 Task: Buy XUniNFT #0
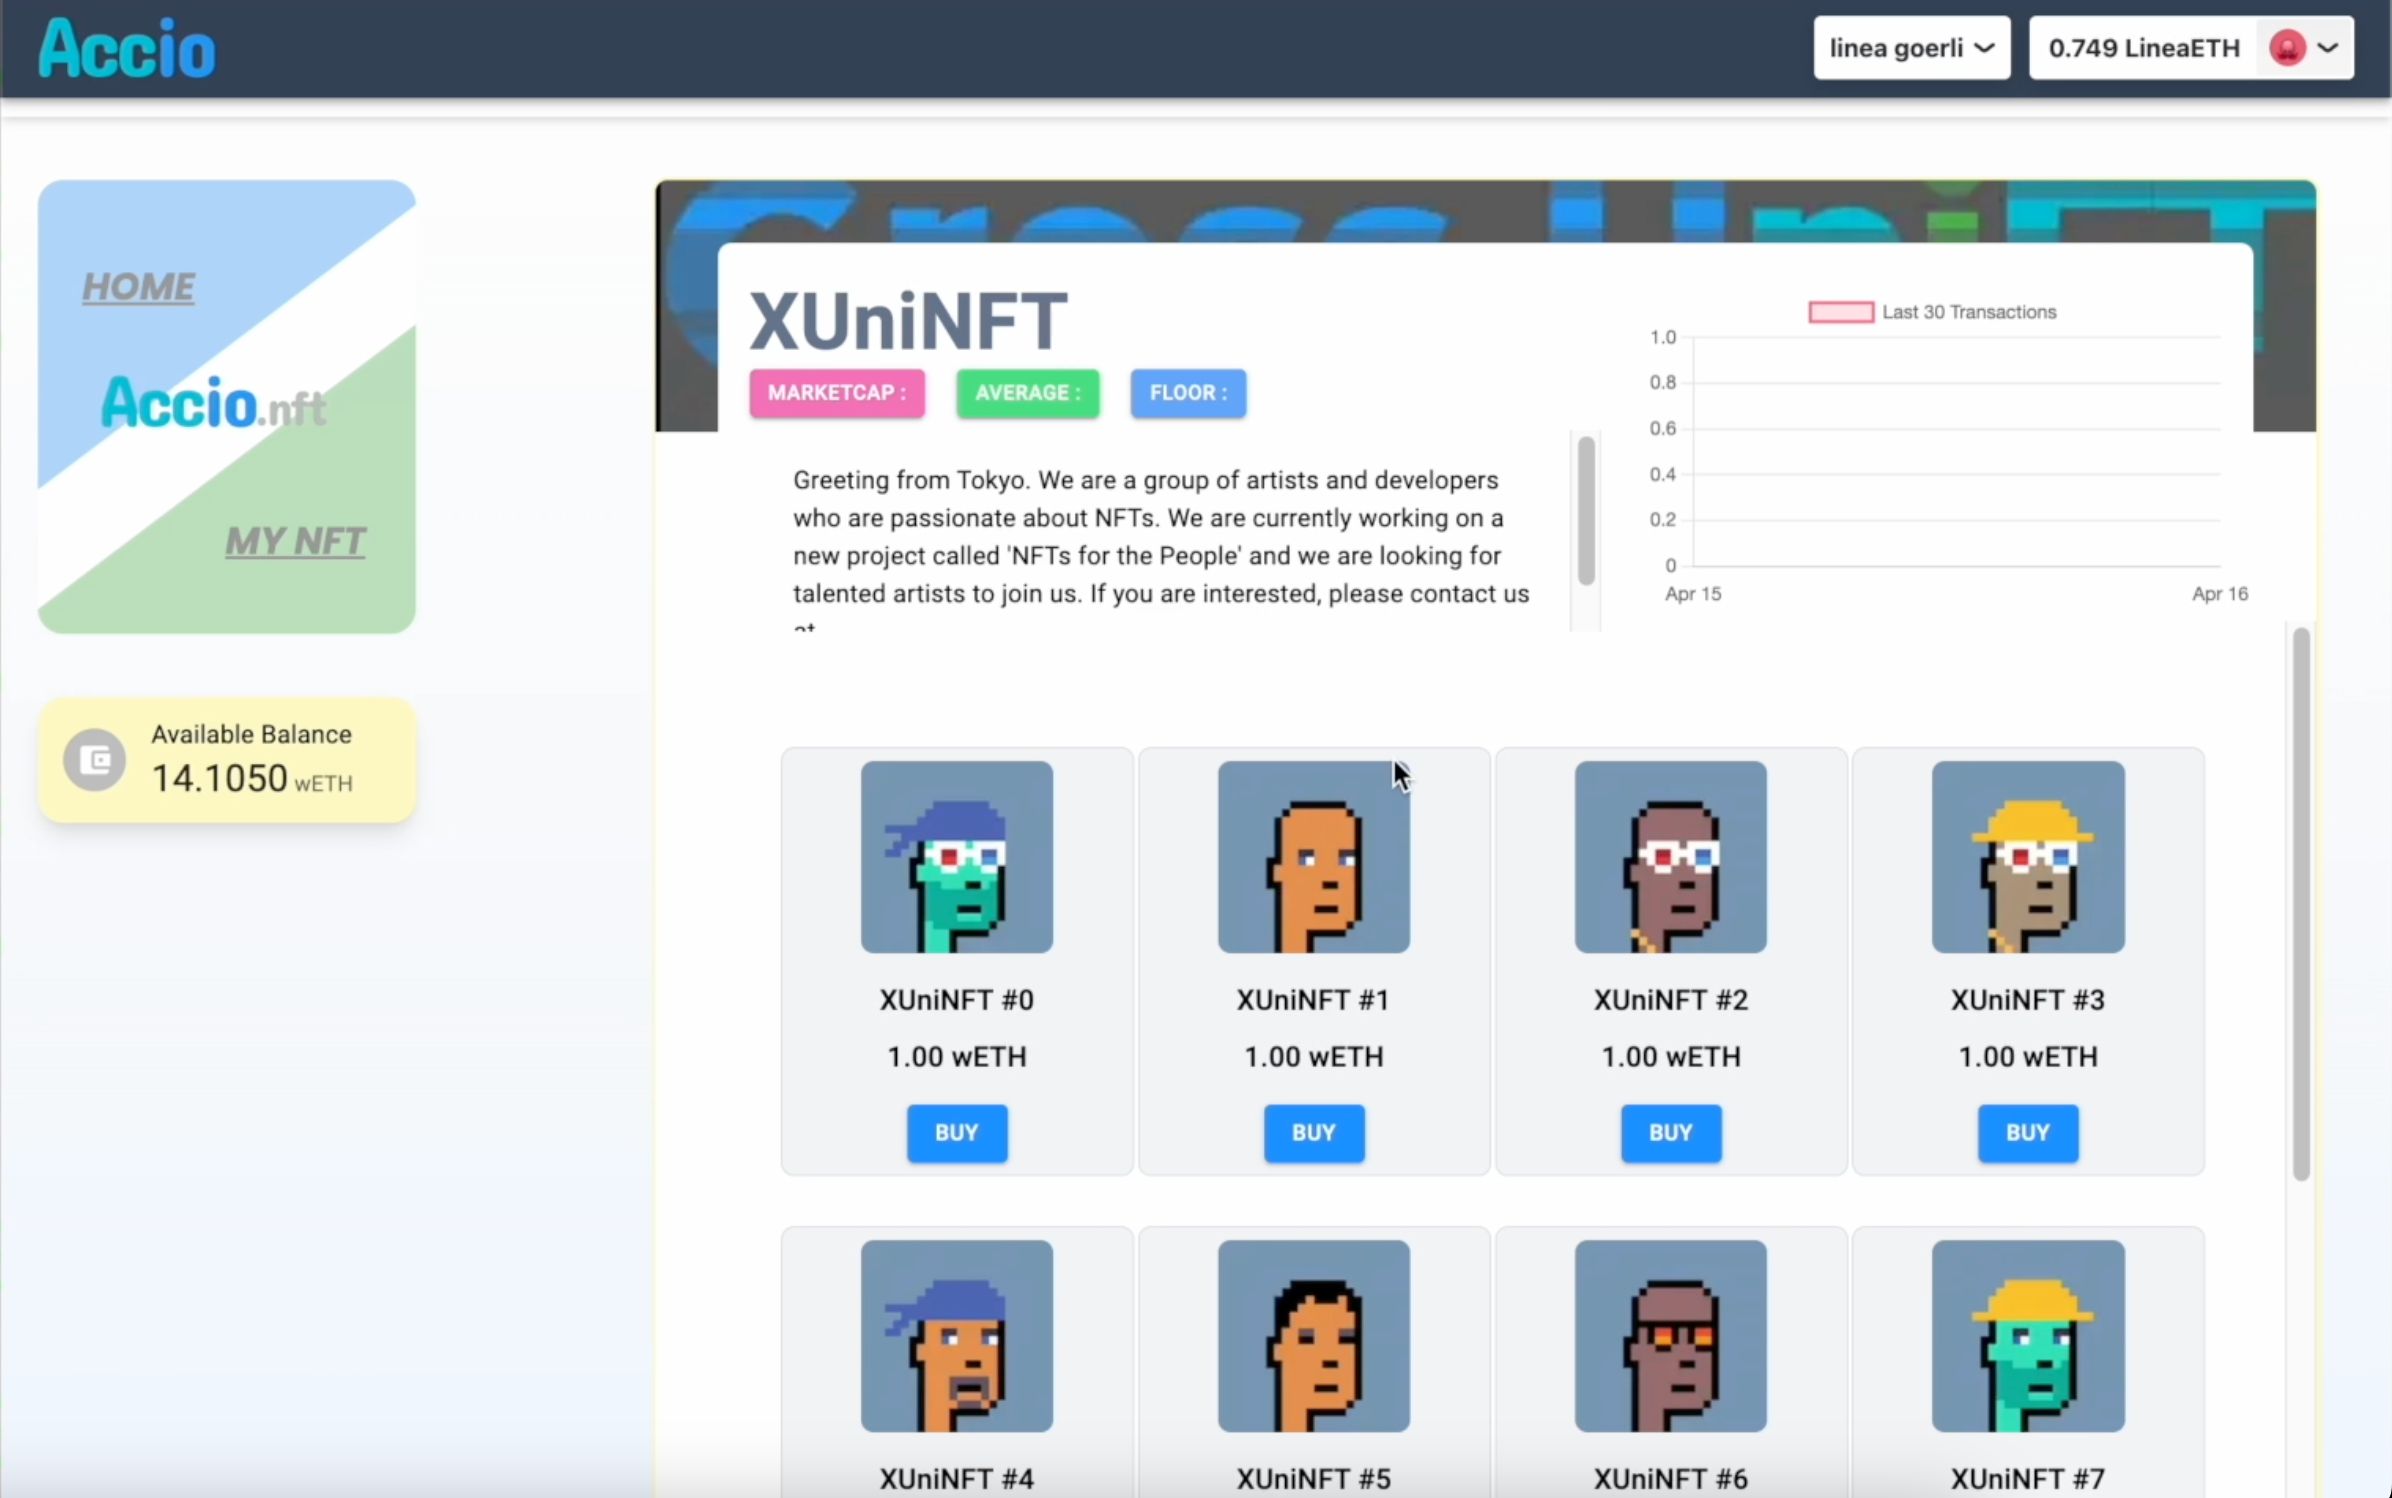[x=957, y=1133]
